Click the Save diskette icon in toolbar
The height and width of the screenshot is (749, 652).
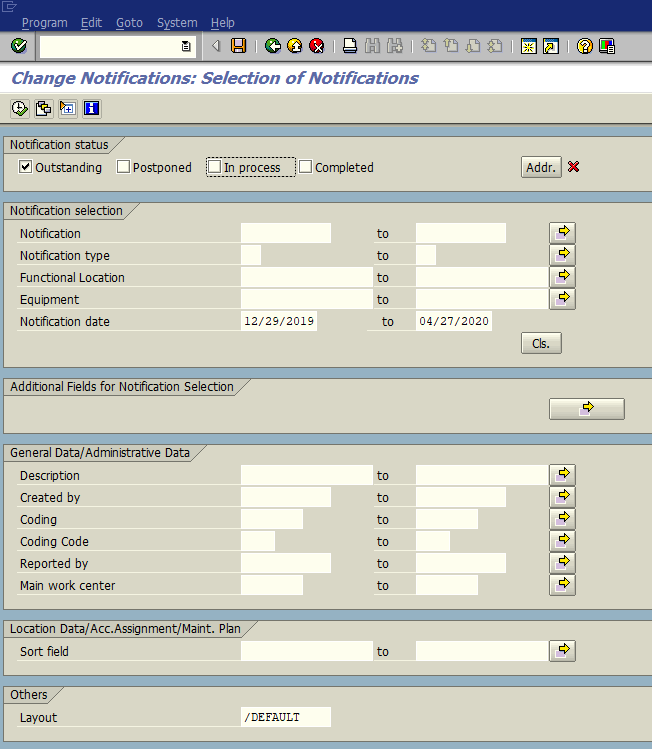[238, 46]
